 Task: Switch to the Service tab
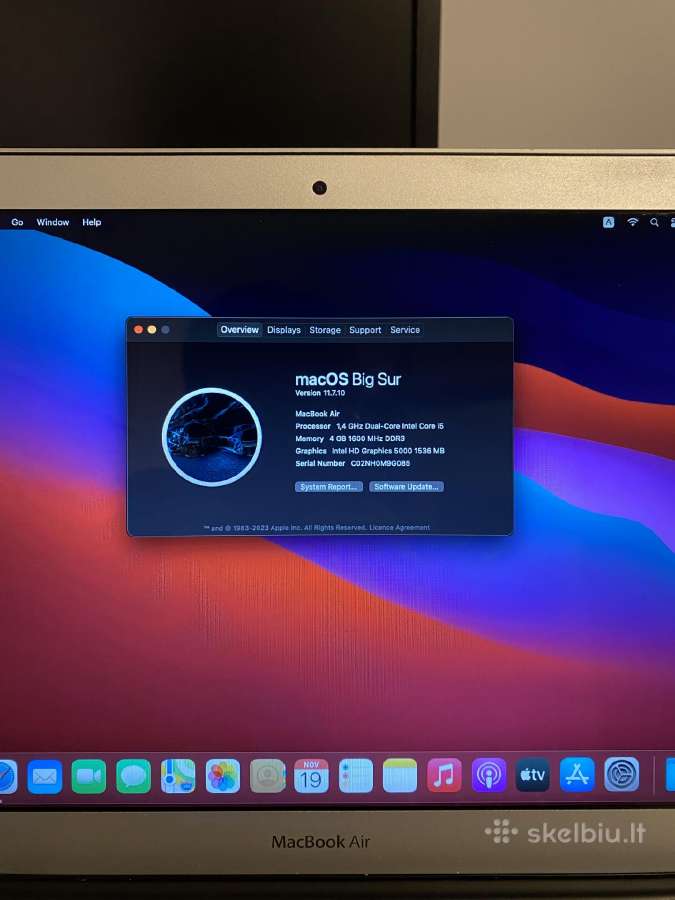click(405, 330)
